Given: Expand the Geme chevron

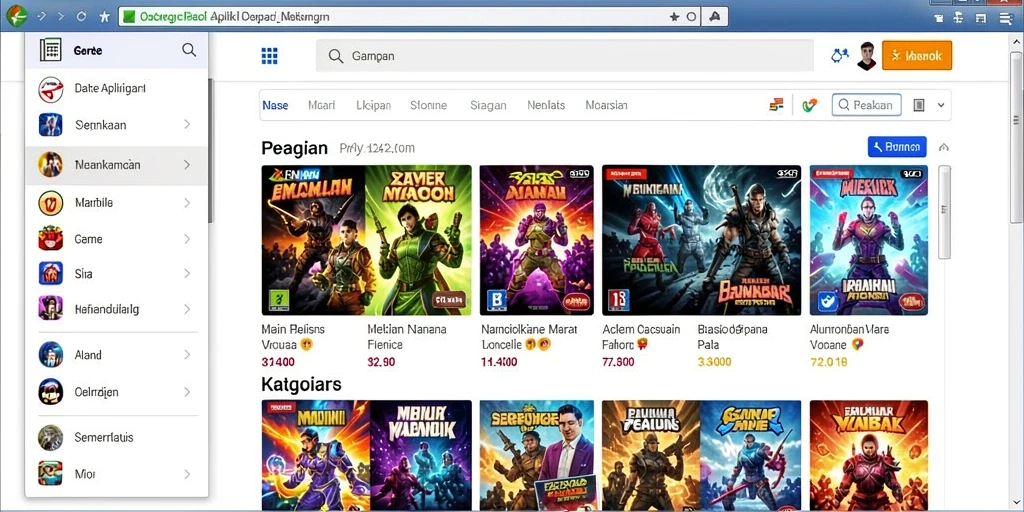Looking at the screenshot, I should tap(187, 239).
